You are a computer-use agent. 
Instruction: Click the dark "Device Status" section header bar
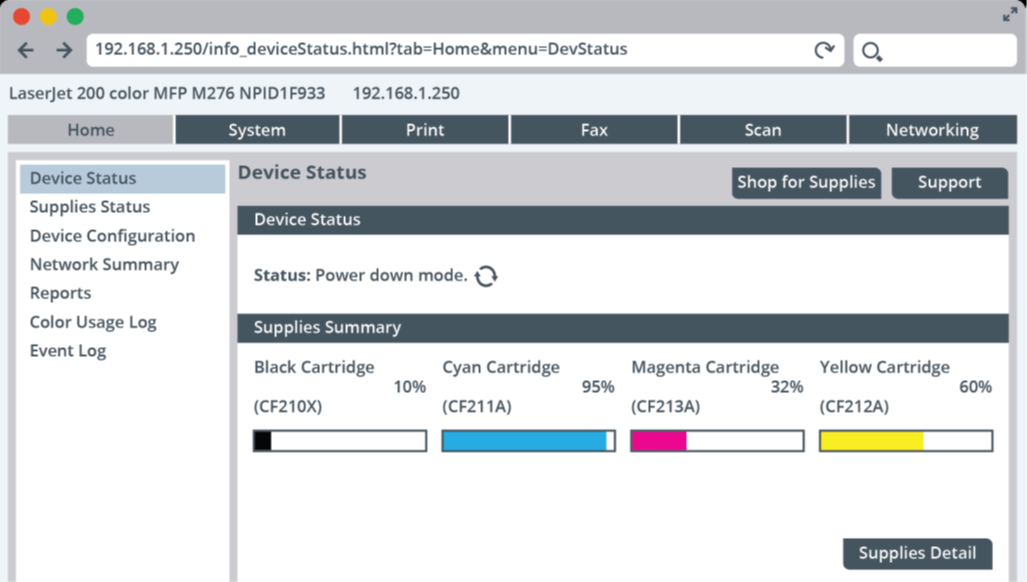click(623, 220)
